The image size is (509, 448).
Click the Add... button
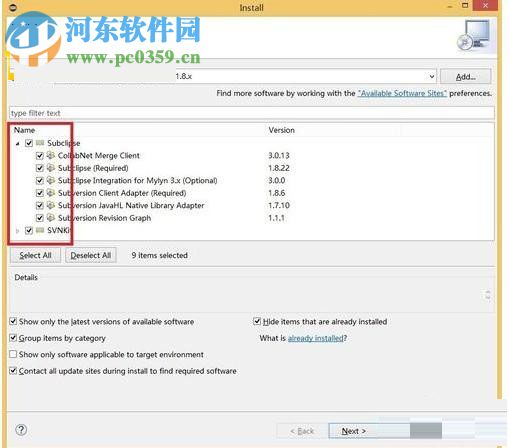466,77
